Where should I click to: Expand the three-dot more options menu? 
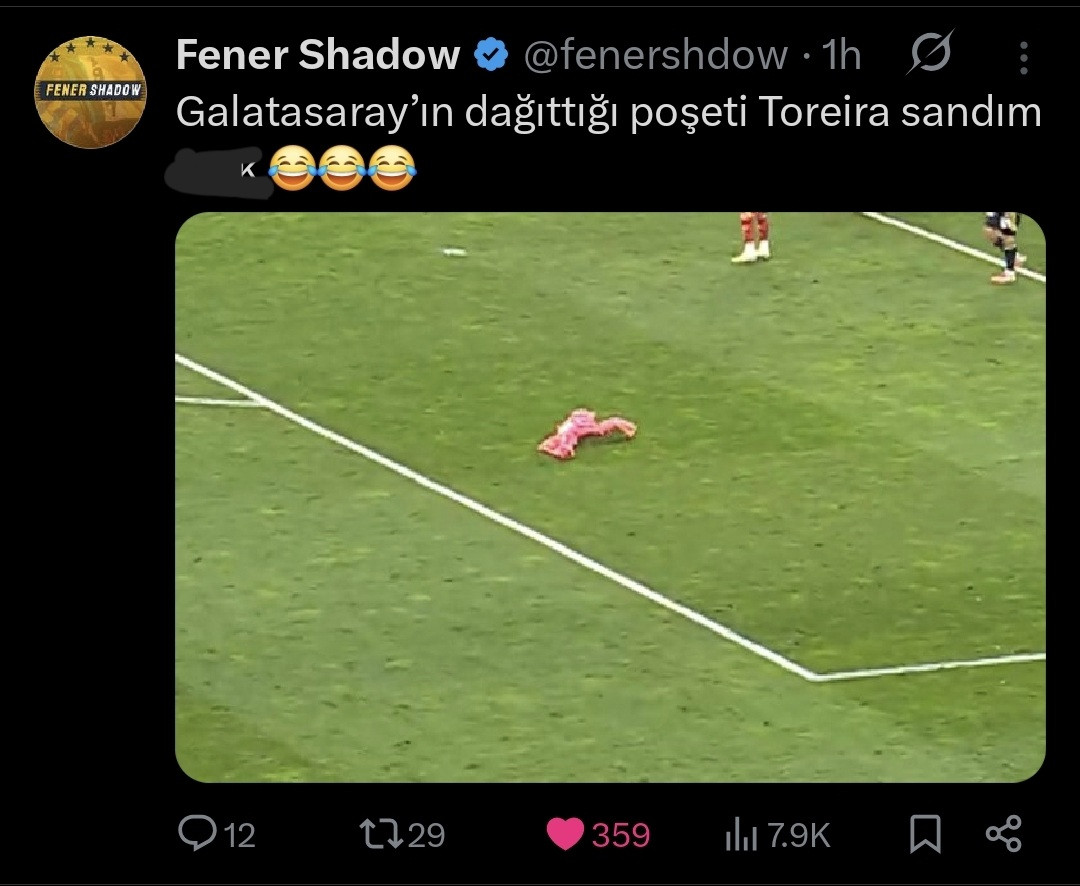[1023, 58]
